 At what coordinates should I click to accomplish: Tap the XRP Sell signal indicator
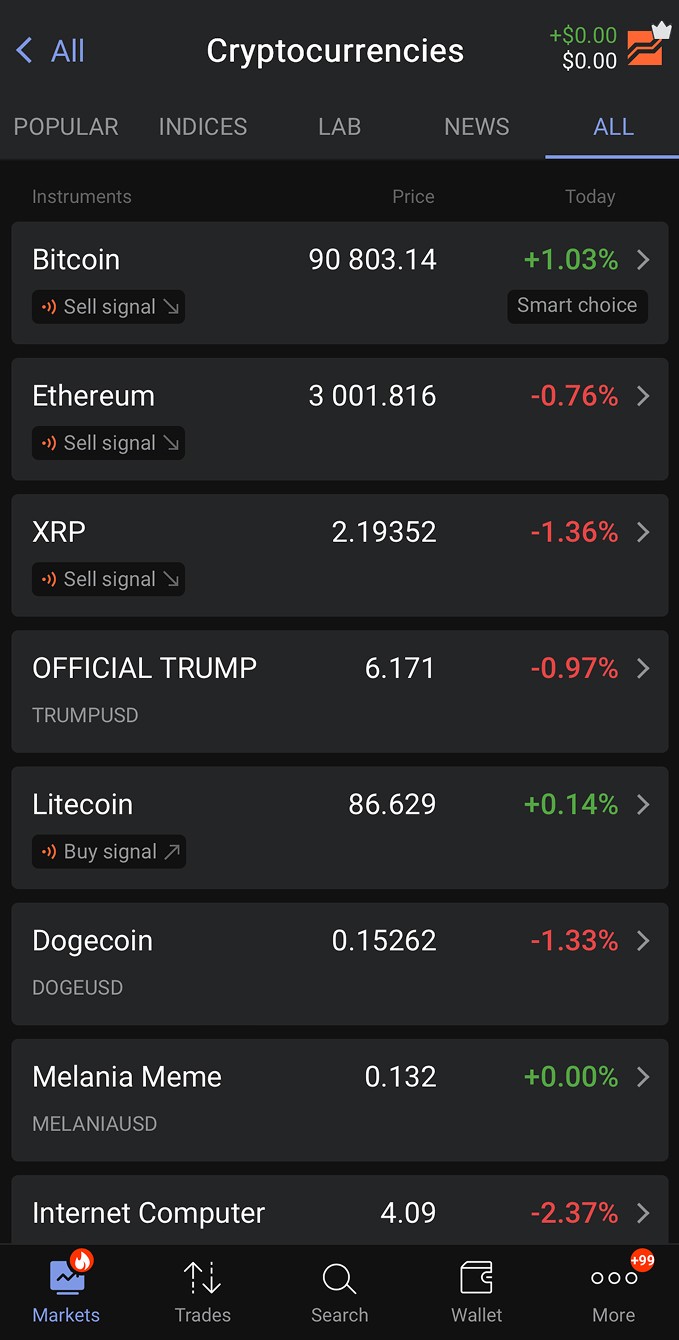[108, 579]
